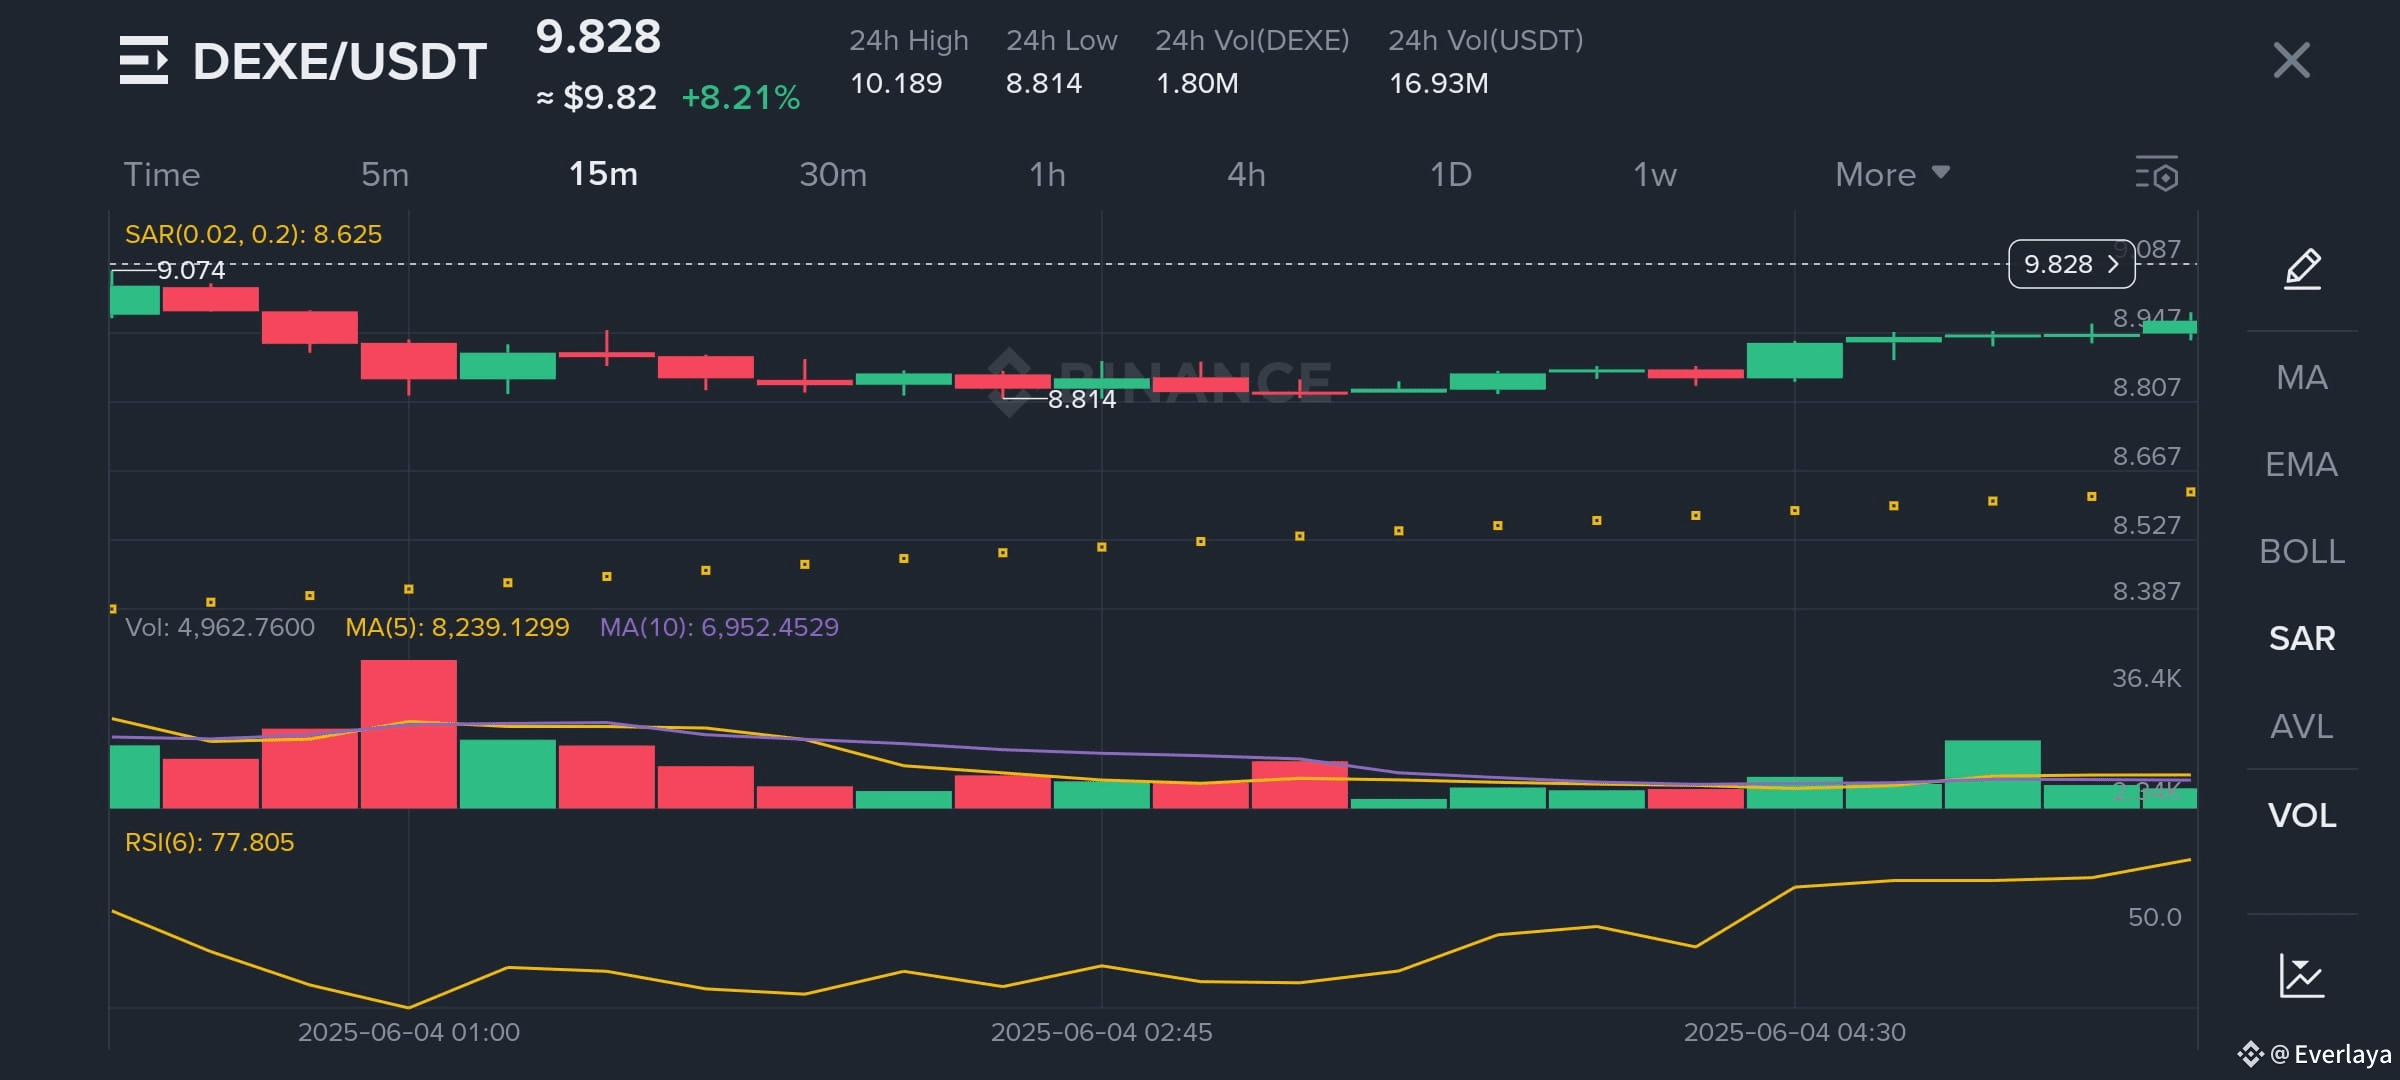
Task: Click the 24h High value 10.189
Action: (896, 83)
